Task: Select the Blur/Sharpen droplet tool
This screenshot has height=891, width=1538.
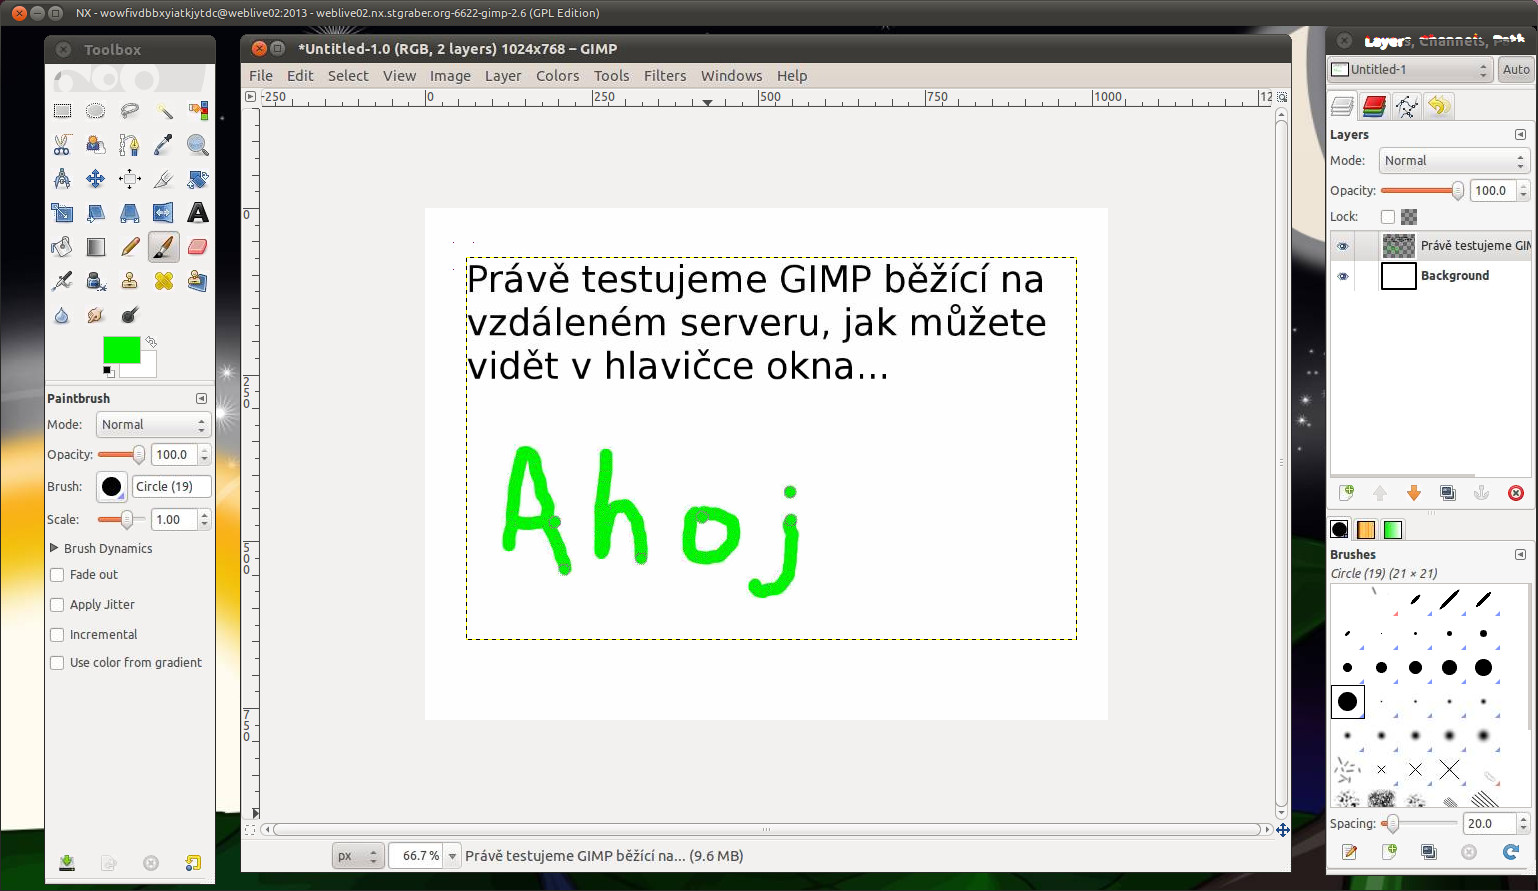Action: [x=62, y=315]
